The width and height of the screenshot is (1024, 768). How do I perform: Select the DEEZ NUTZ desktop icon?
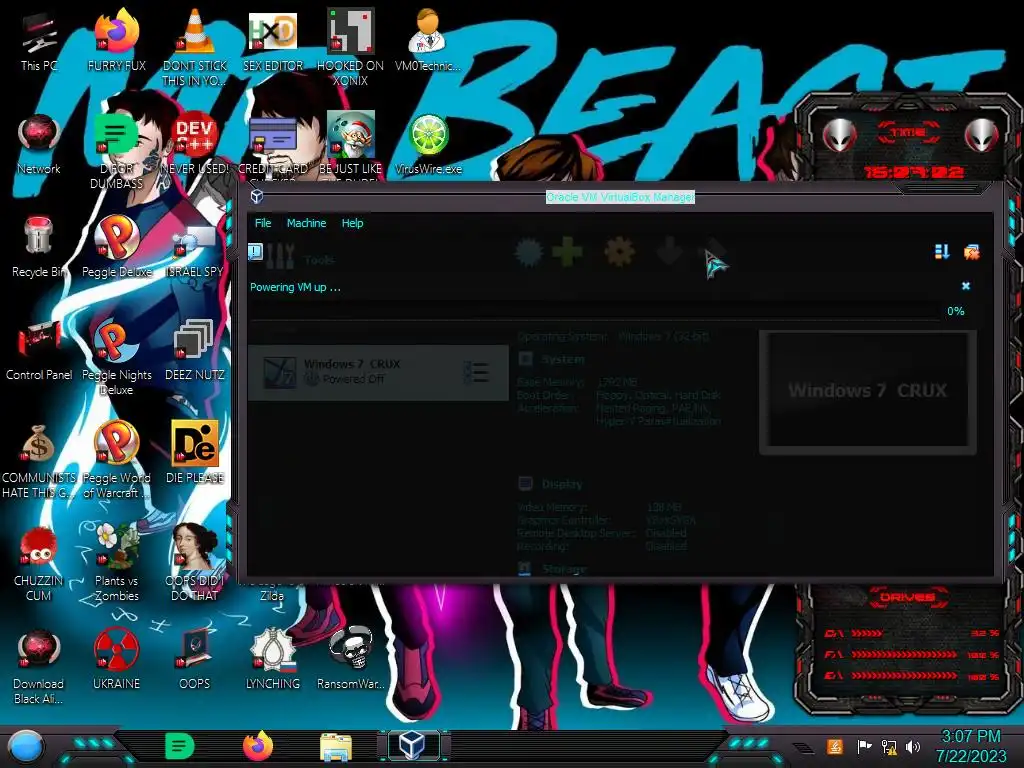click(x=195, y=351)
